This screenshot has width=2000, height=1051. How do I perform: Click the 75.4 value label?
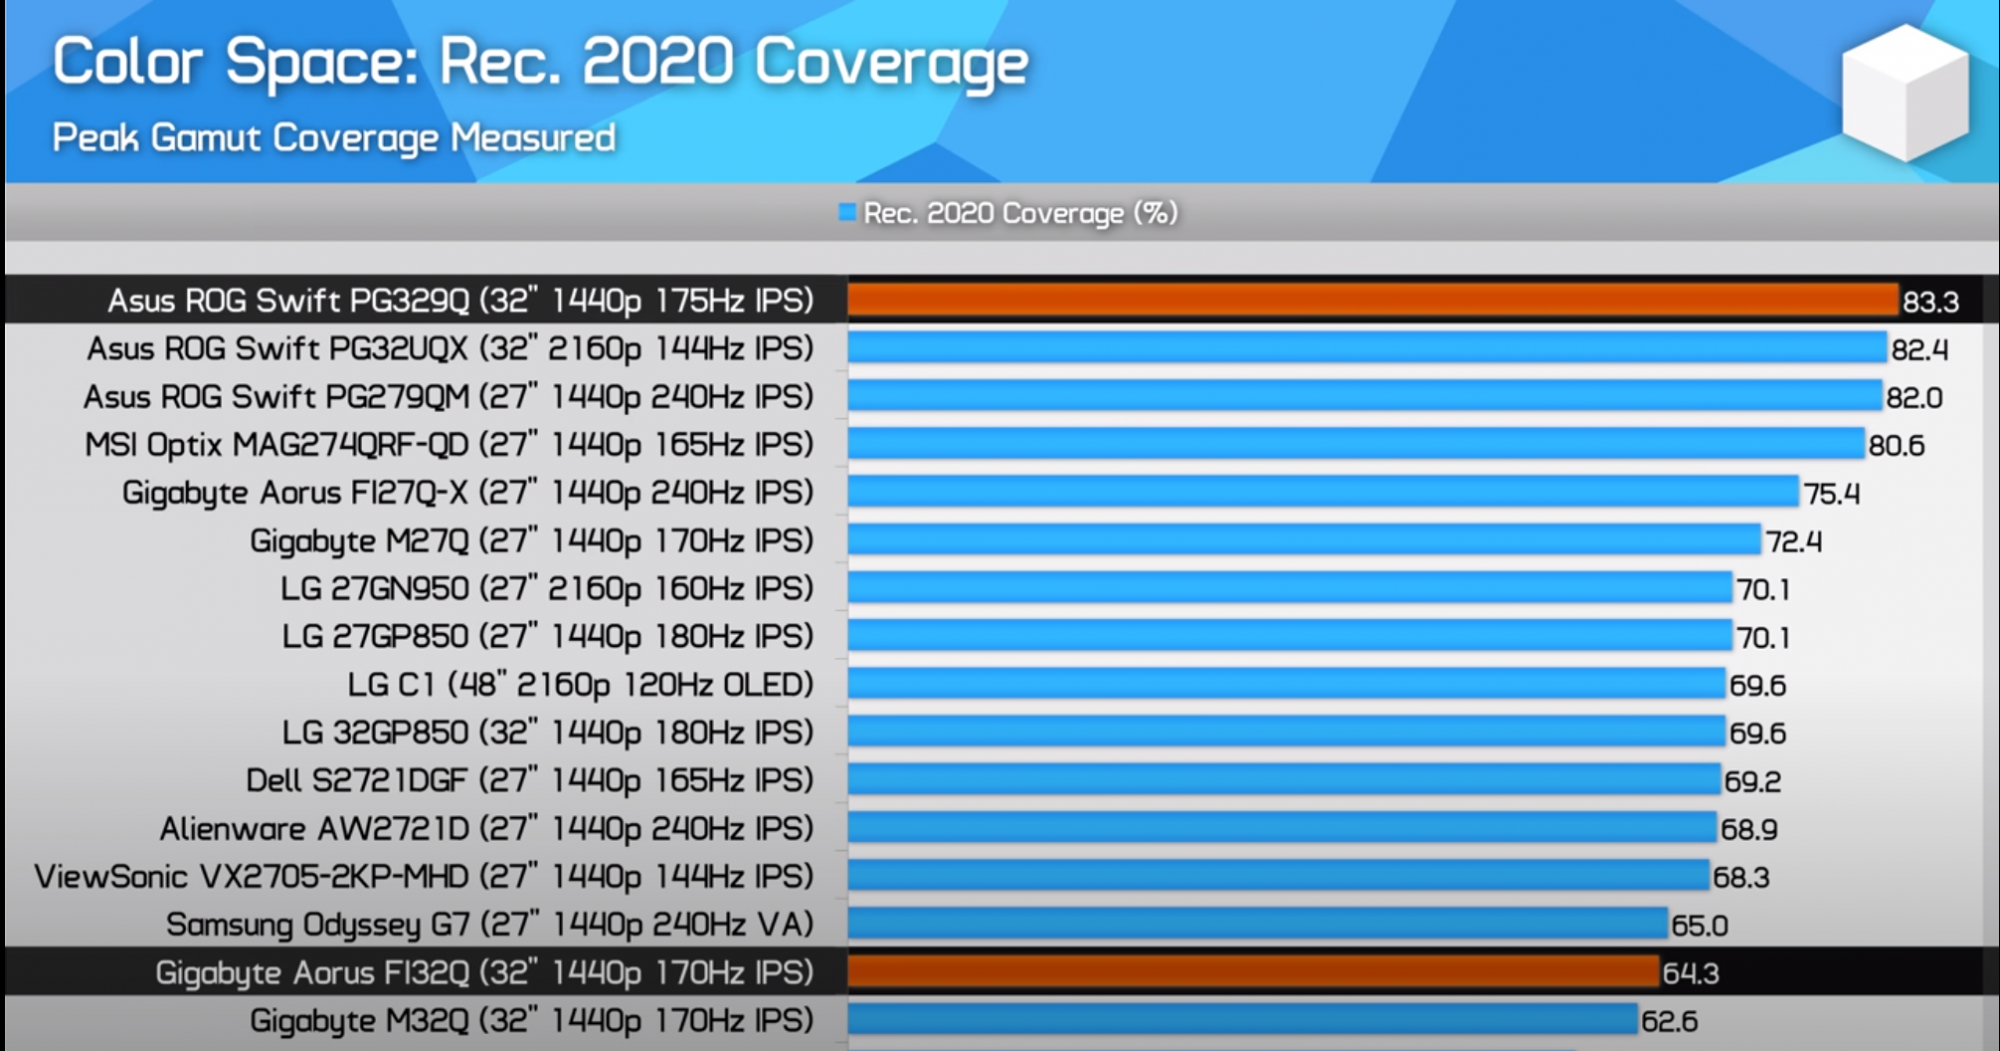pos(1831,494)
